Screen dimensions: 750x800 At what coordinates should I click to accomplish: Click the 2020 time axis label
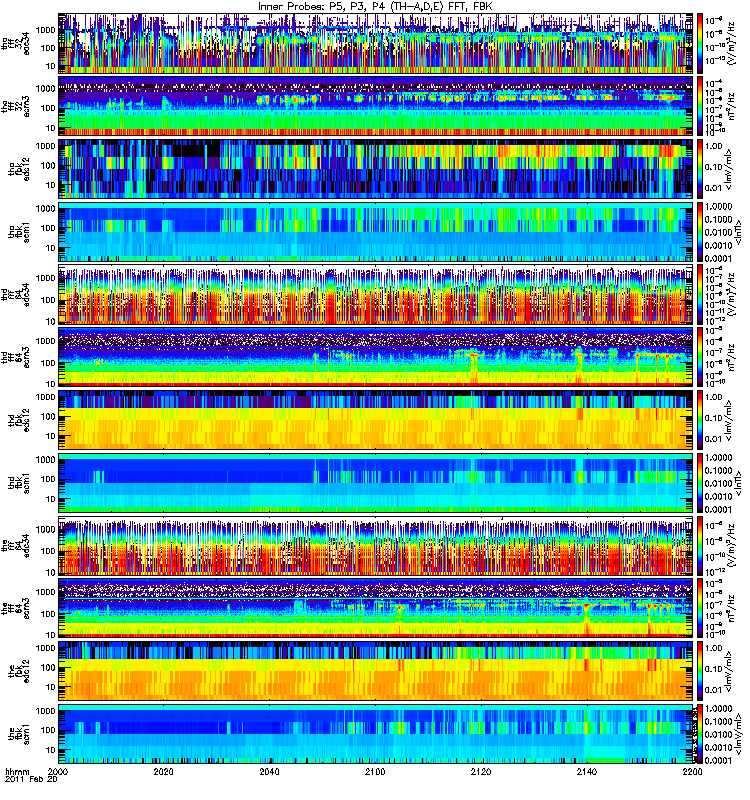[163, 771]
